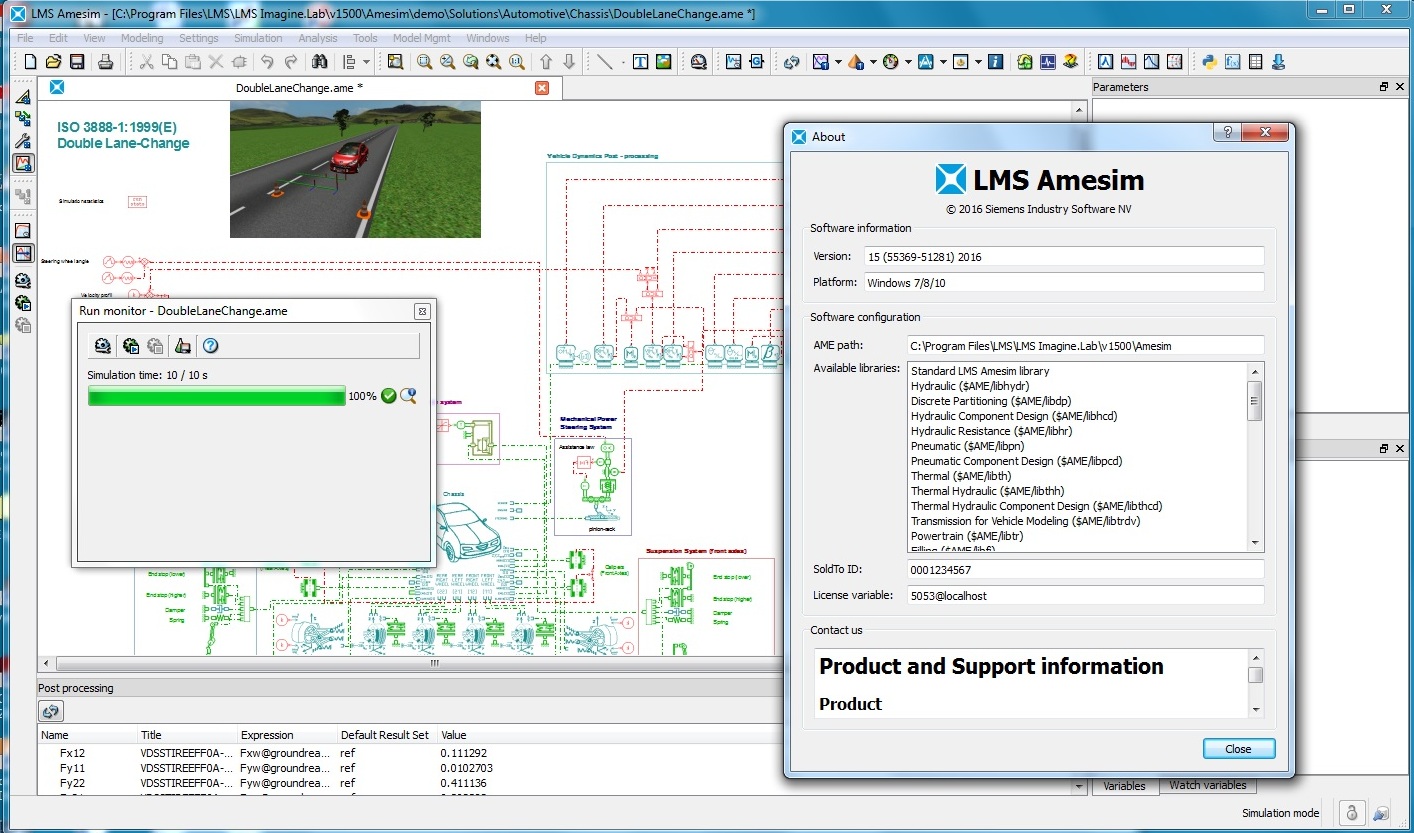This screenshot has width=1414, height=833.
Task: Open the Model Mgmt menu
Action: coord(422,38)
